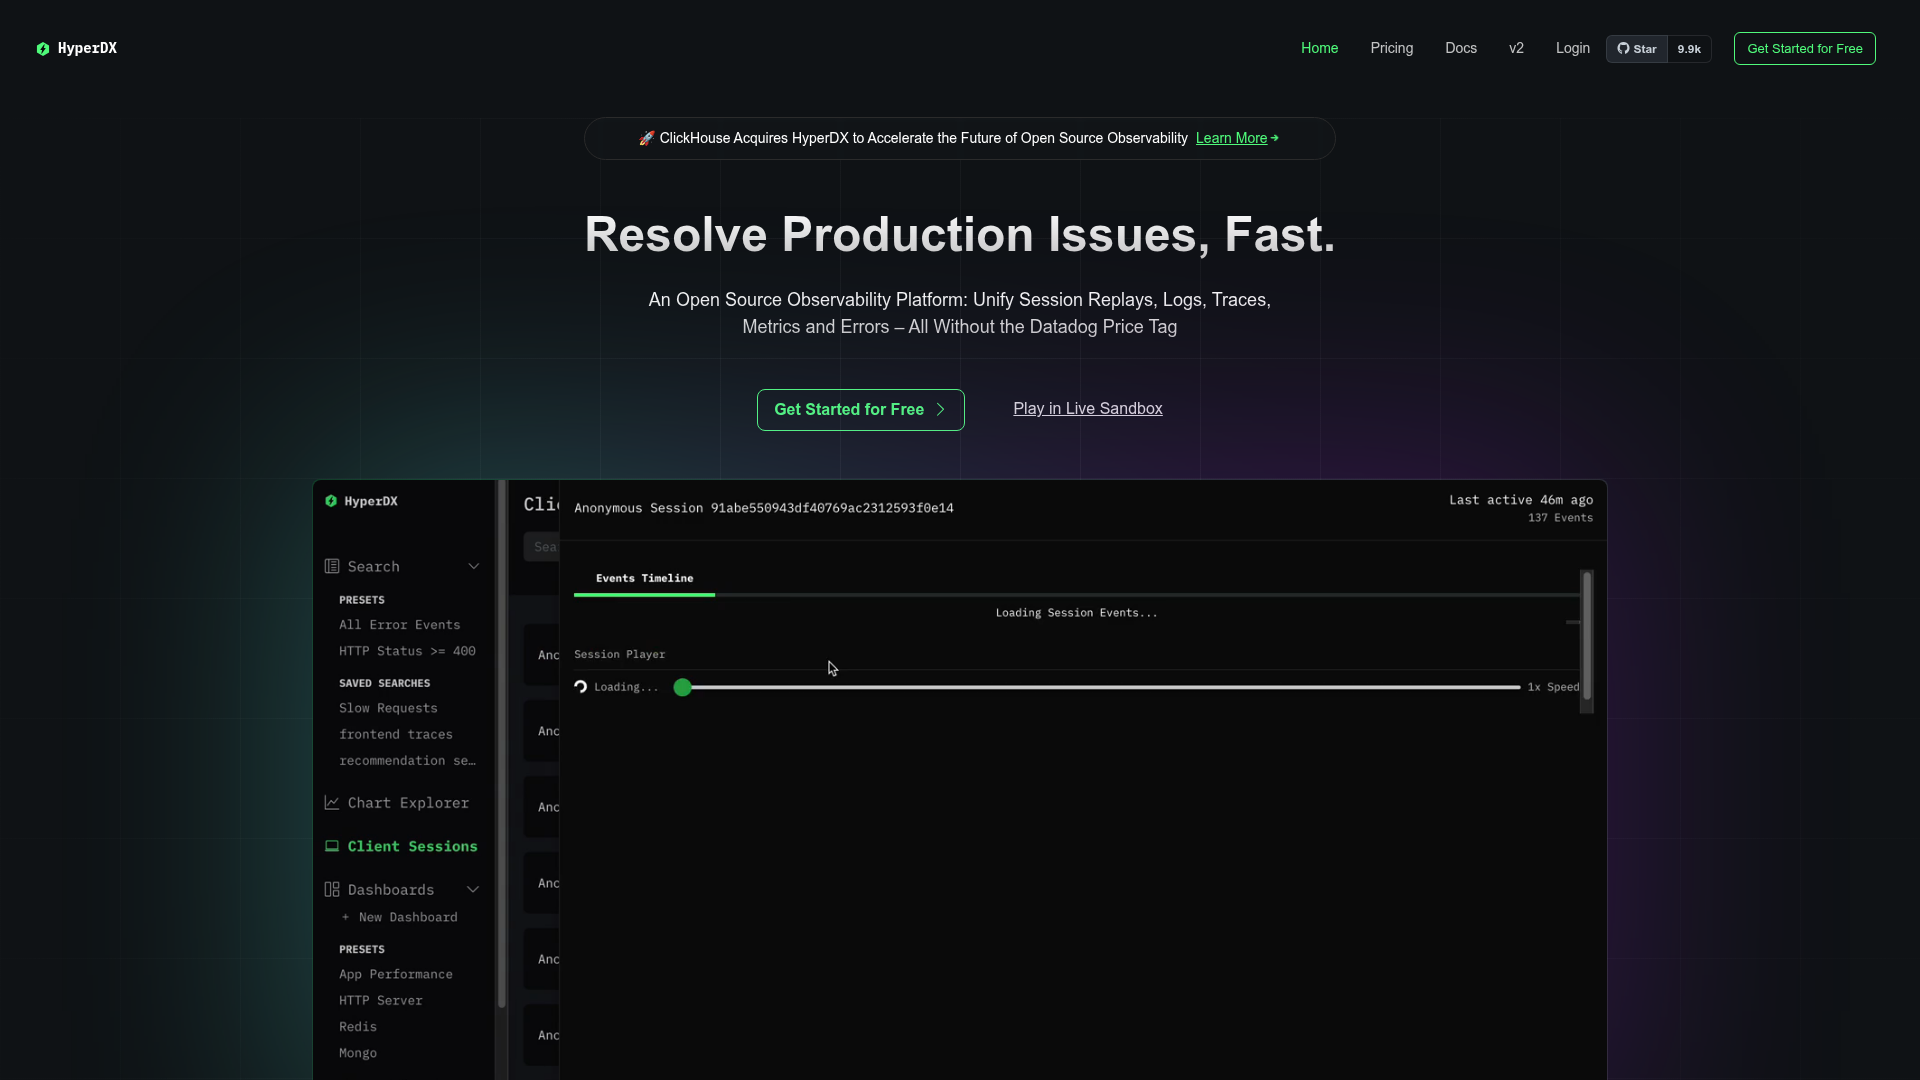This screenshot has height=1080, width=1920.
Task: Select All Error Events preset
Action: [x=399, y=625]
